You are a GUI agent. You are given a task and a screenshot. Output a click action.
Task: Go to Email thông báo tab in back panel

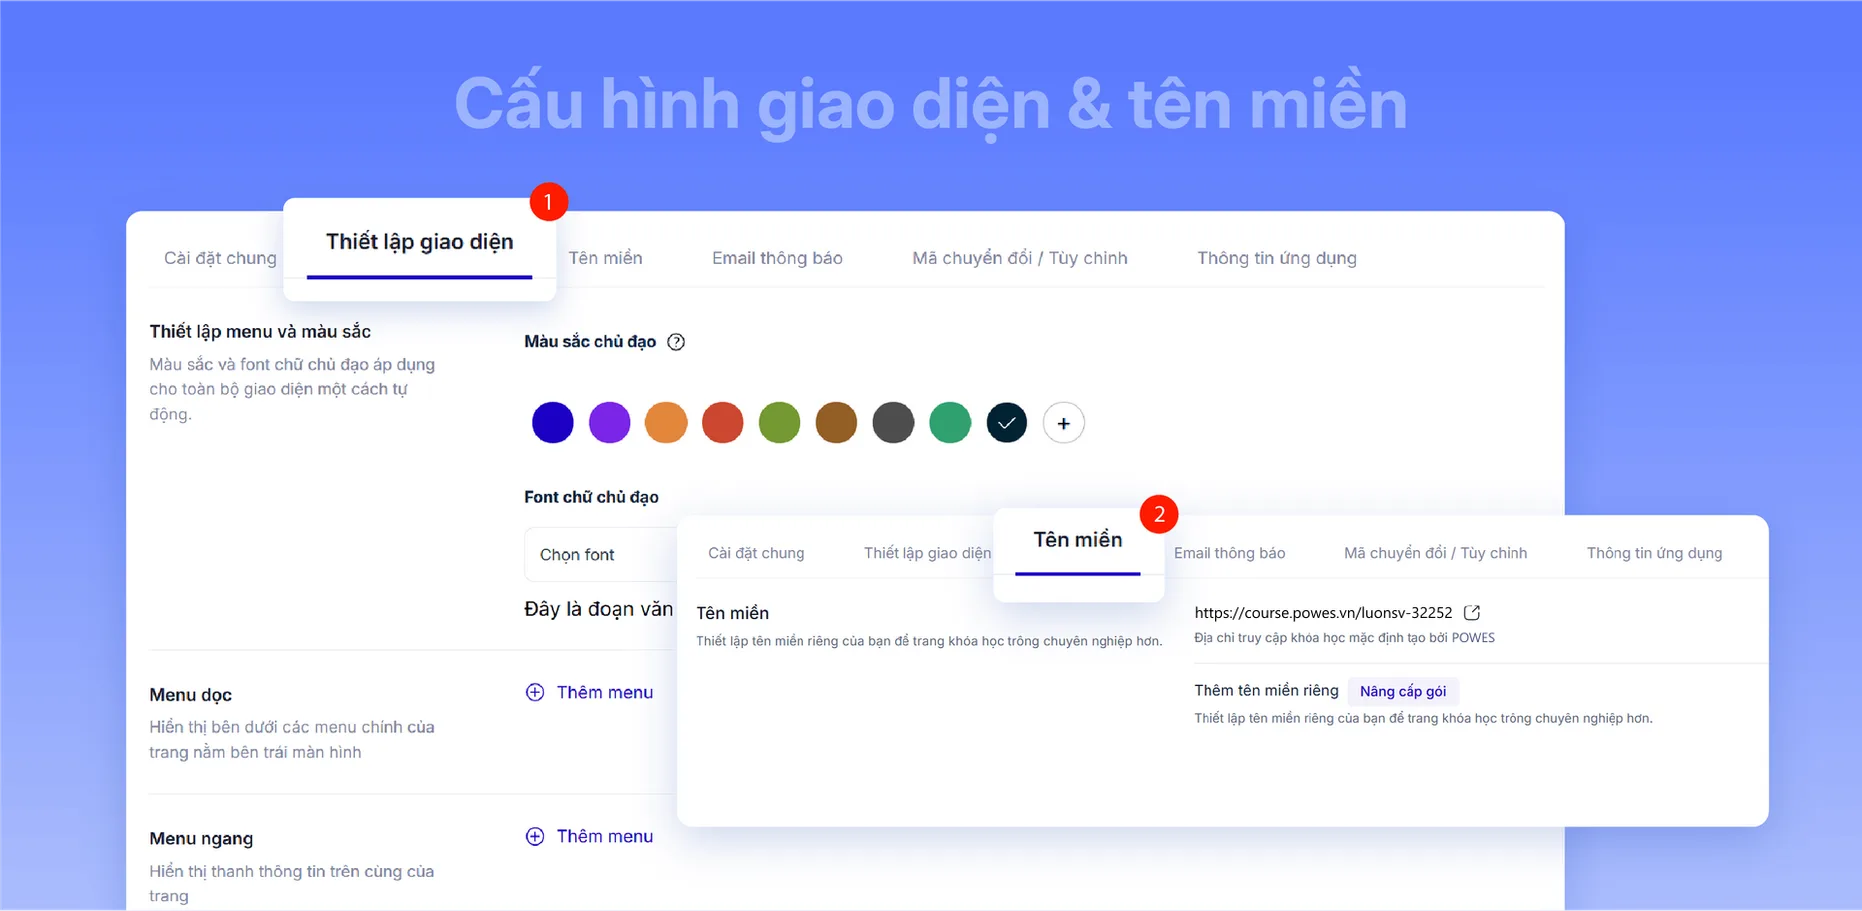pos(777,258)
